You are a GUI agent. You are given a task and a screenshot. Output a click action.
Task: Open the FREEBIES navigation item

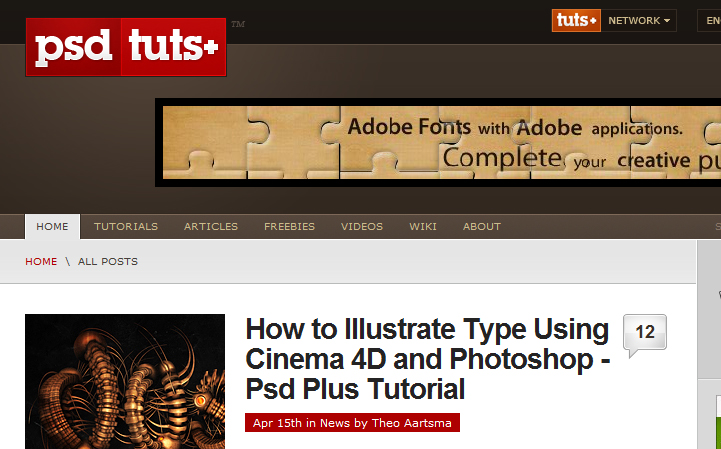coord(289,227)
